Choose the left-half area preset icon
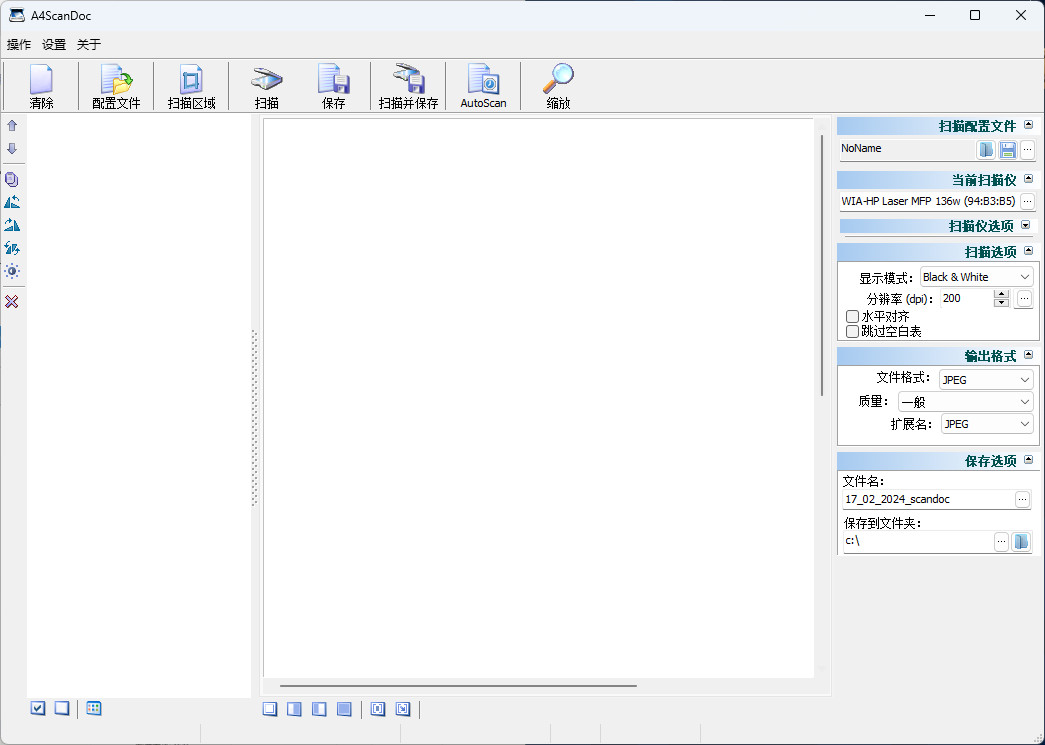Screen dimensions: 1045x745 [x=319, y=709]
